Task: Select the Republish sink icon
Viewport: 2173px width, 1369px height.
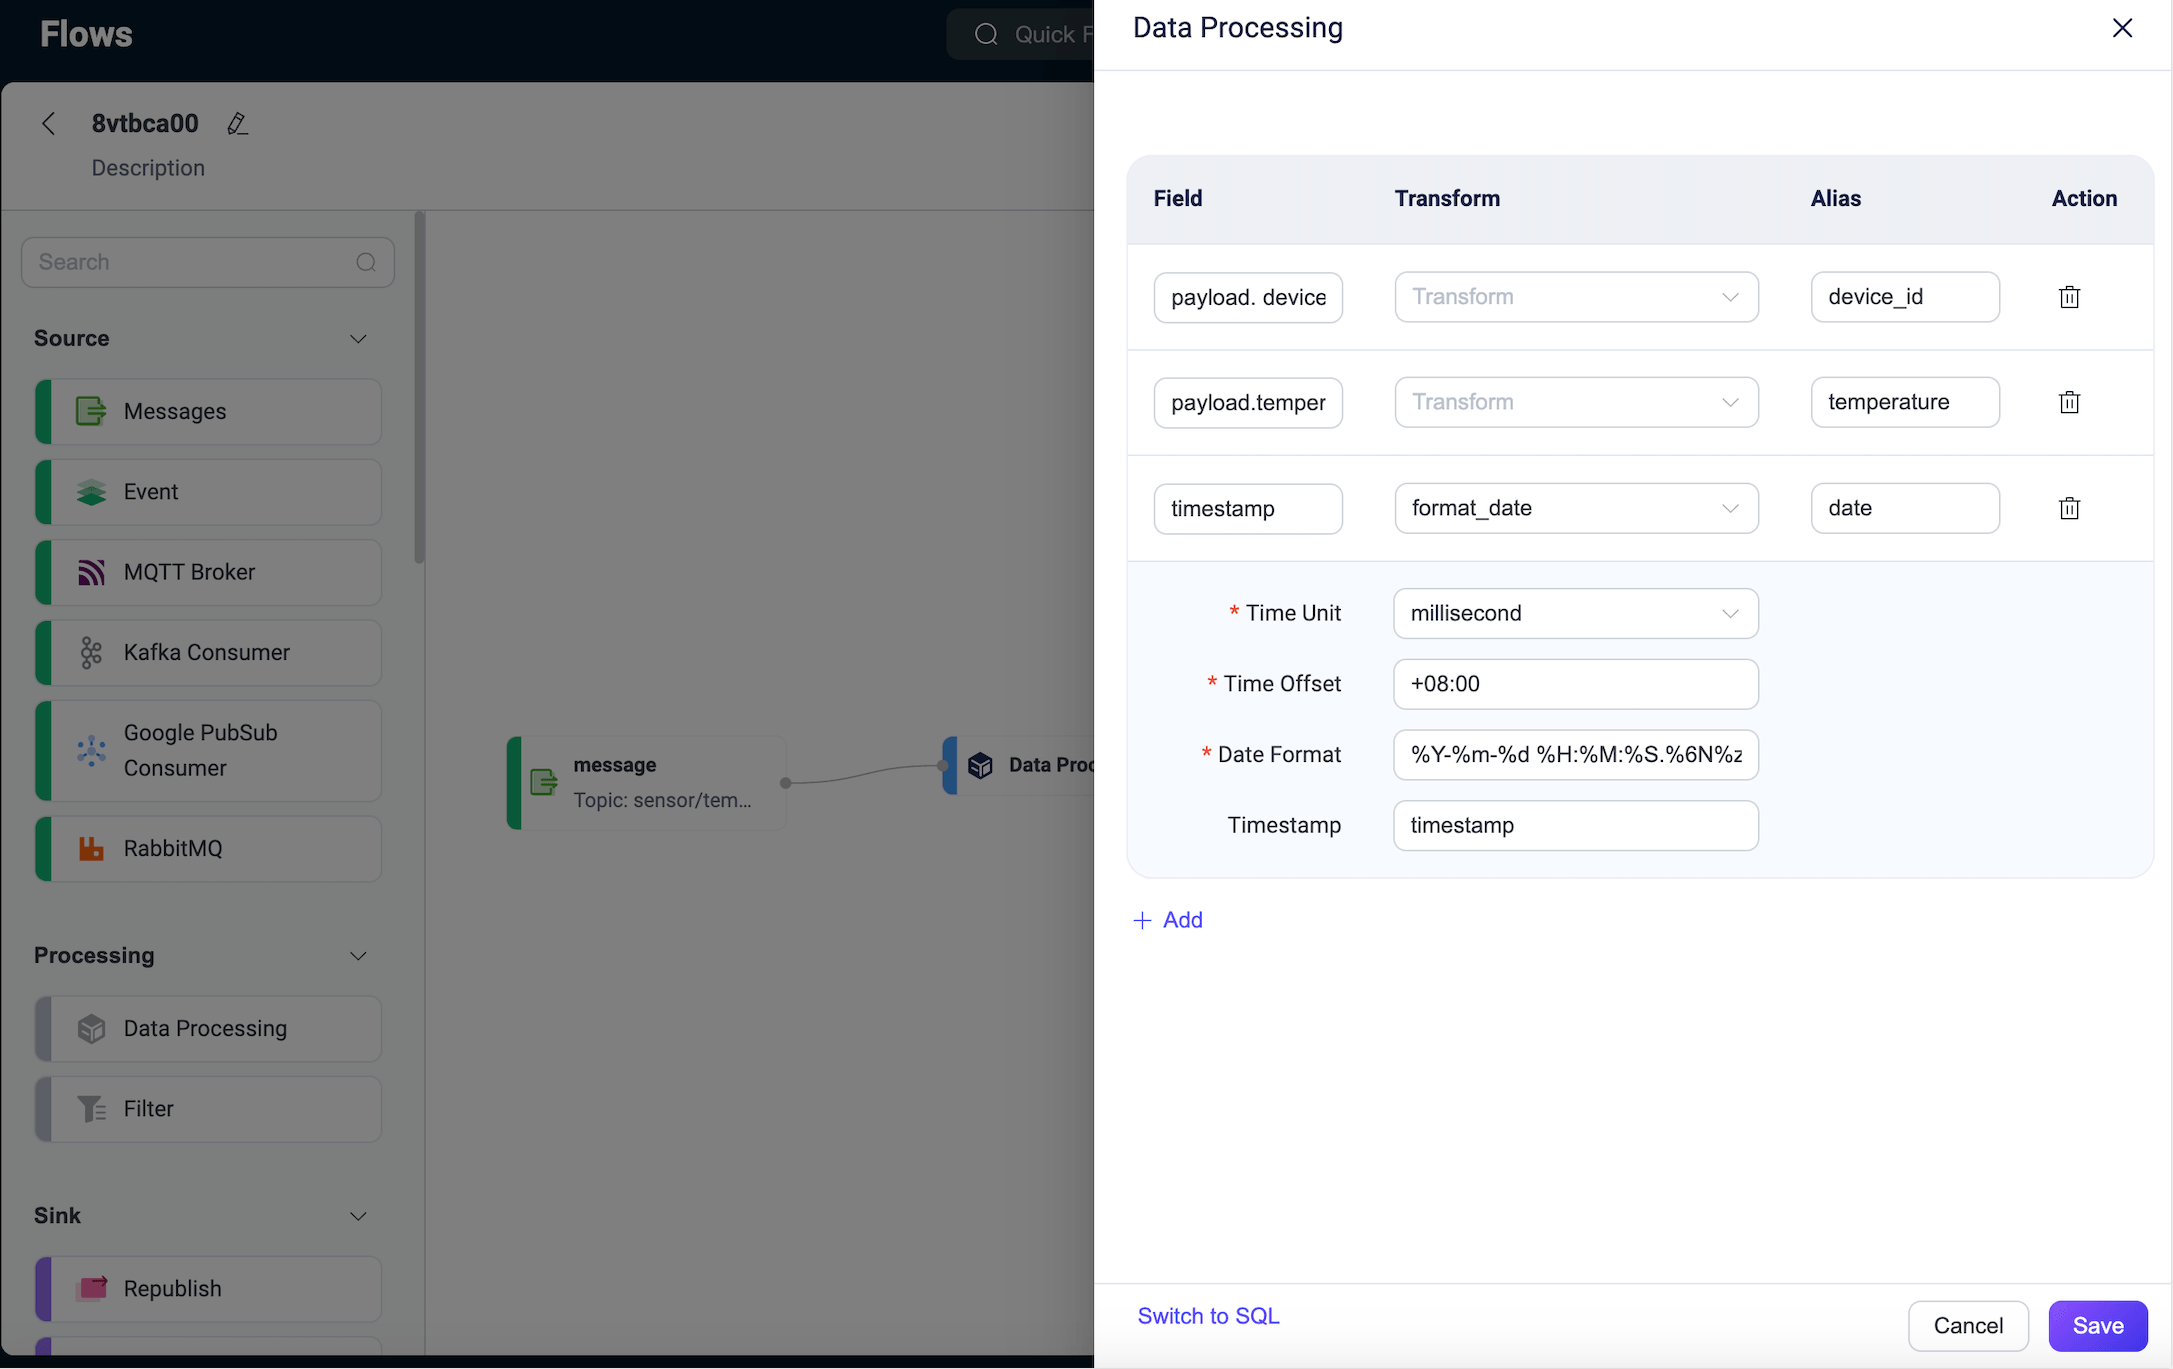Action: [x=91, y=1288]
